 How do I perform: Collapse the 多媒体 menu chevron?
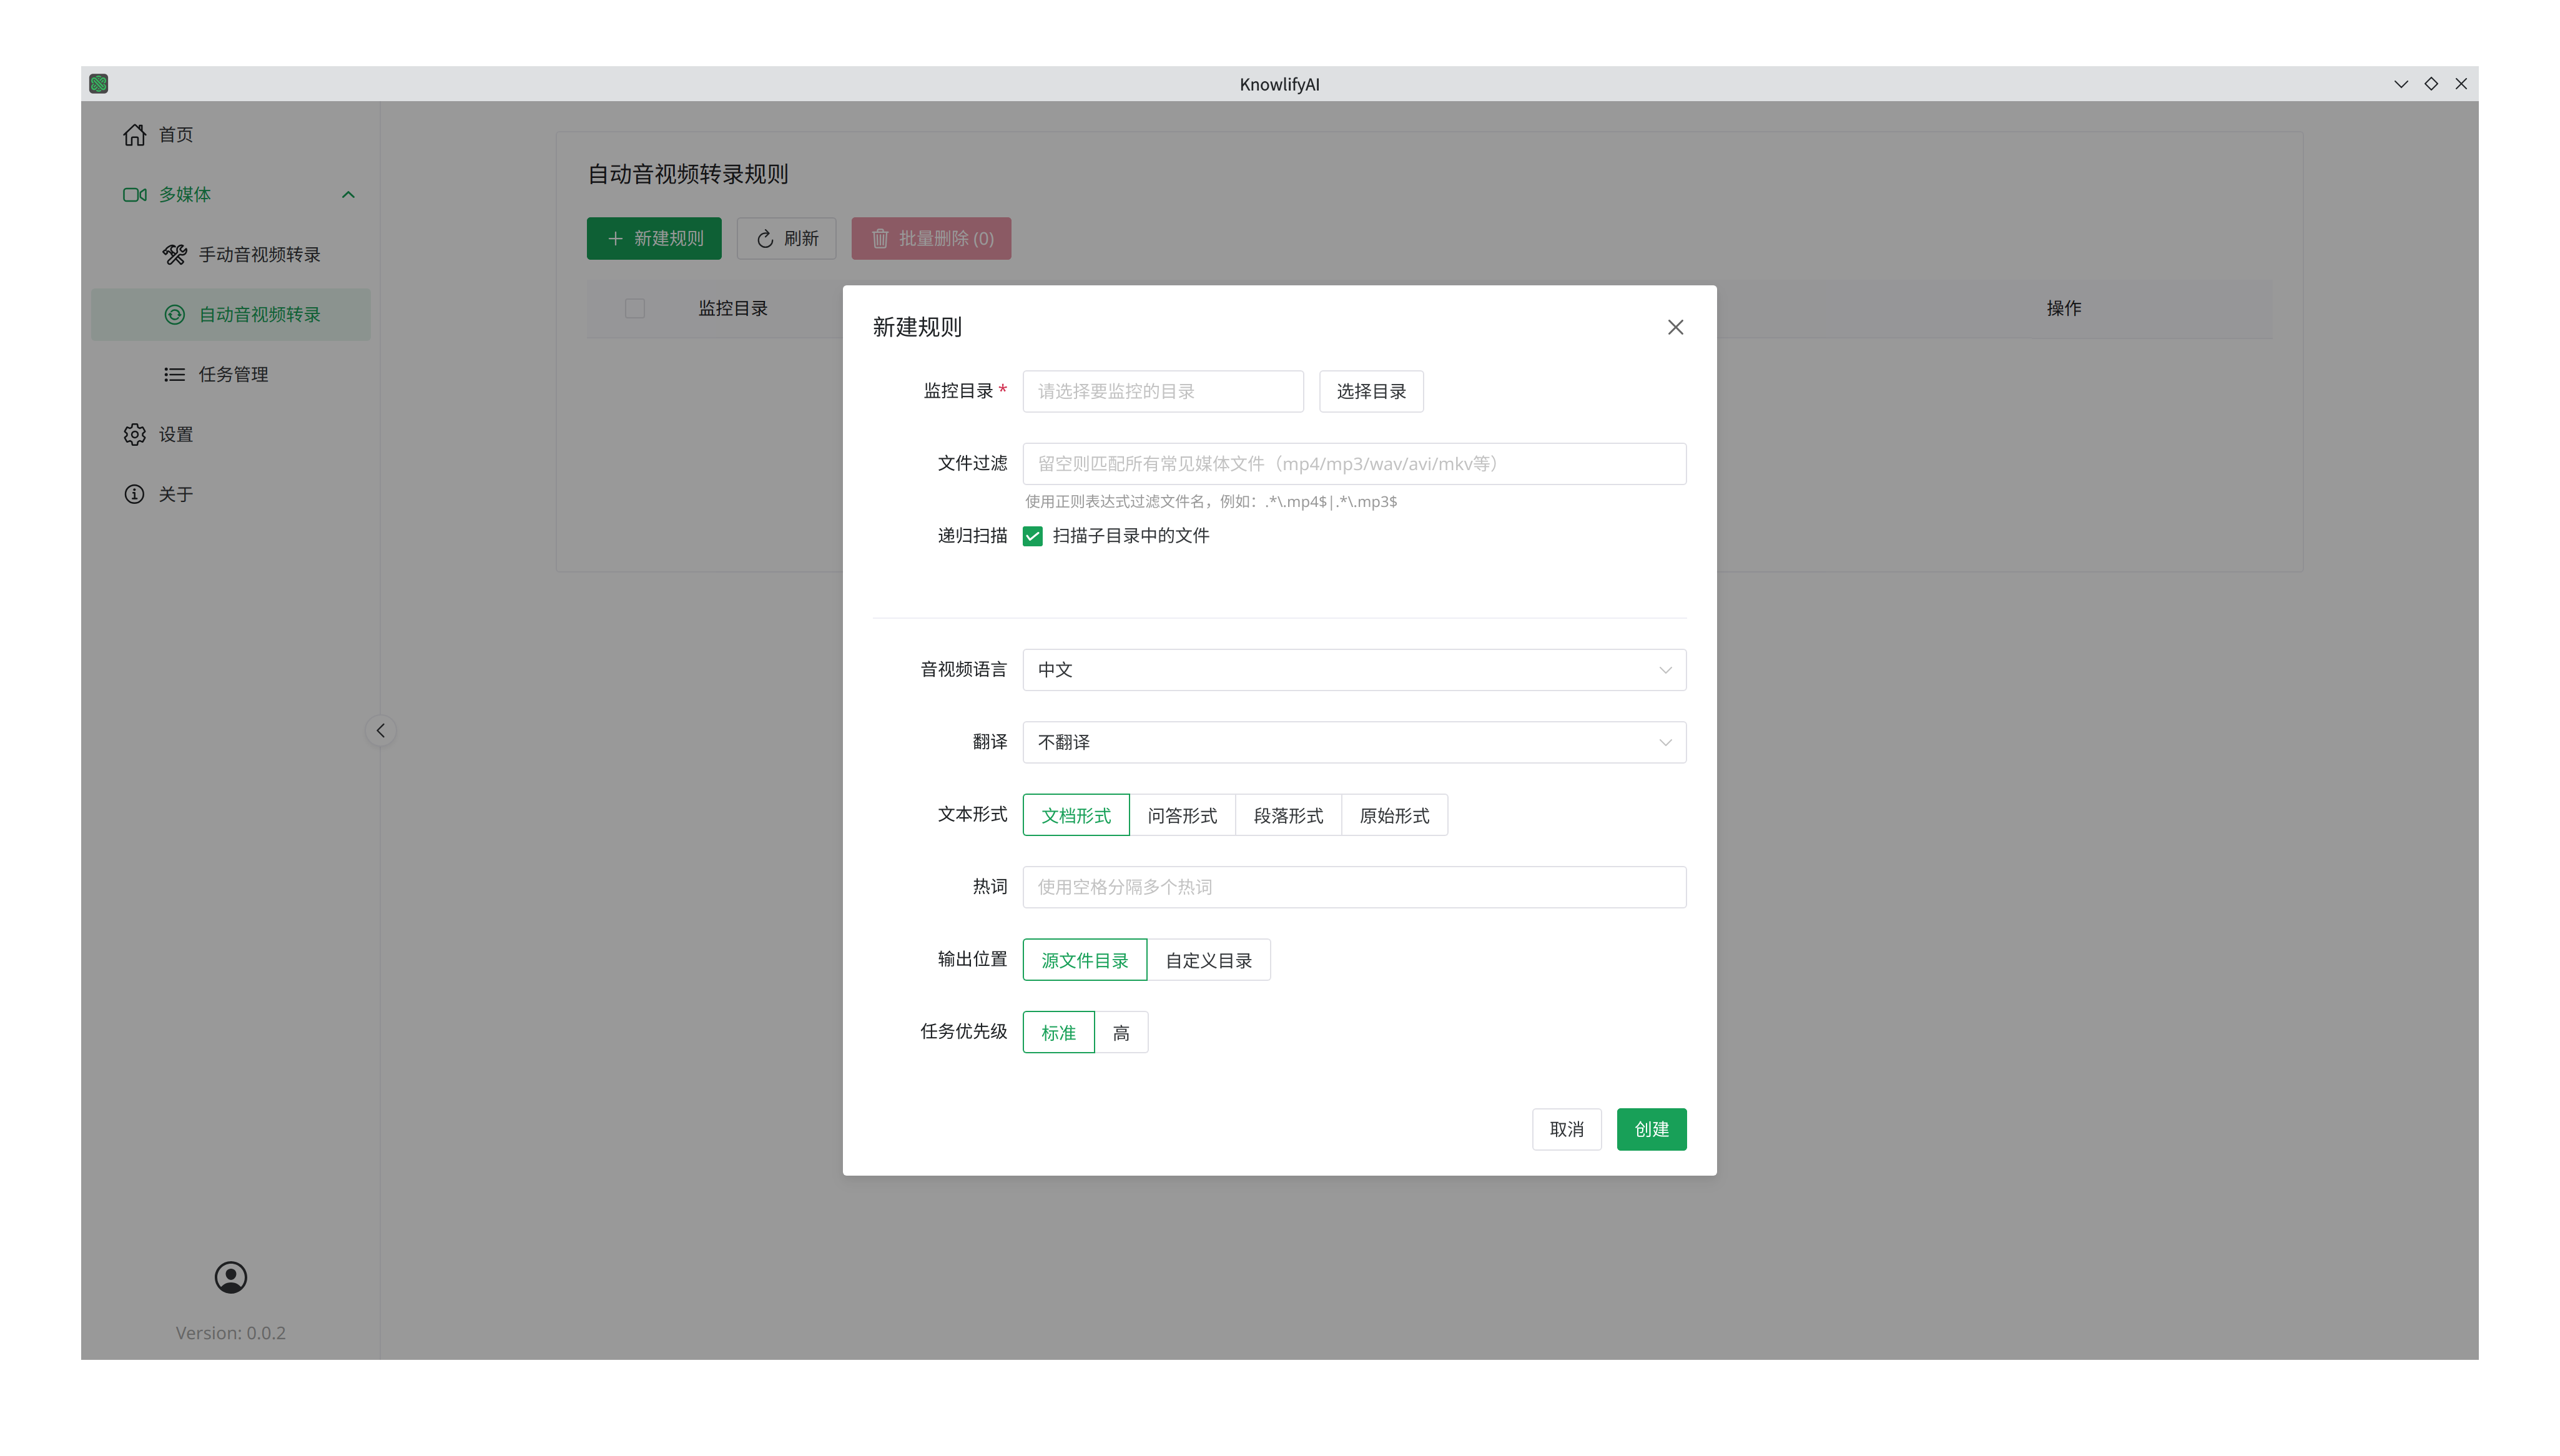coord(348,194)
